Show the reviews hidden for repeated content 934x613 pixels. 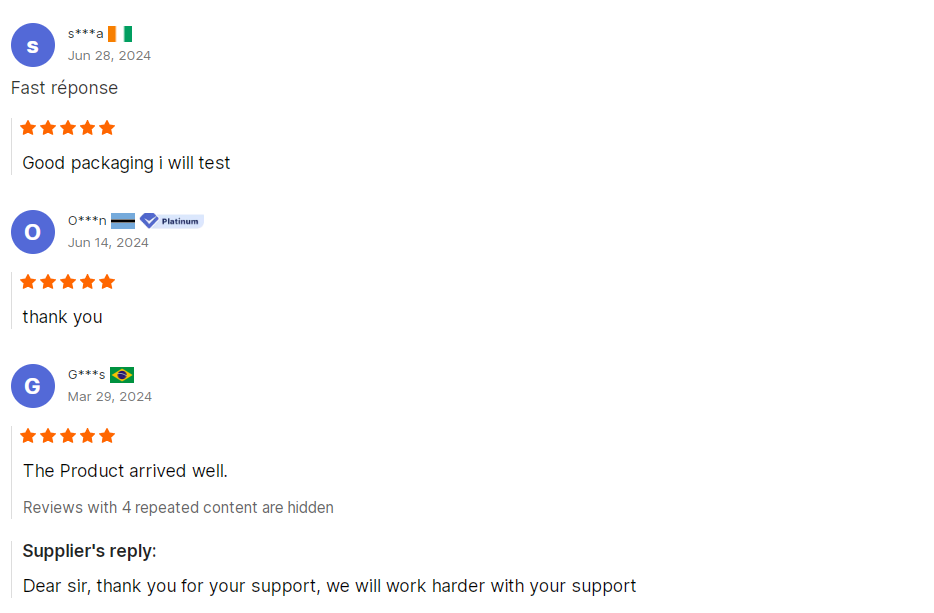pos(178,507)
